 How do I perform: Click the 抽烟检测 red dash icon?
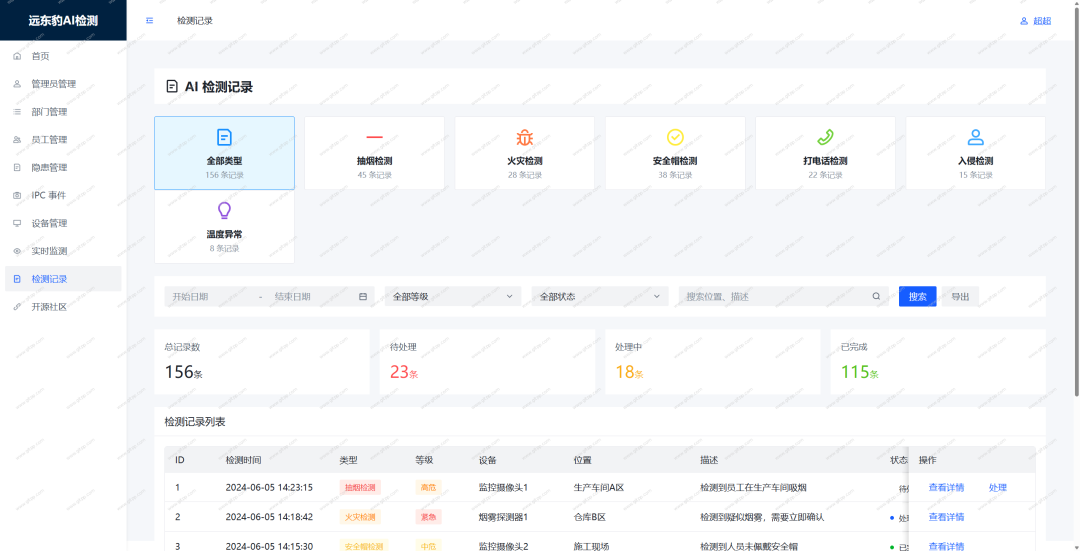click(375, 137)
